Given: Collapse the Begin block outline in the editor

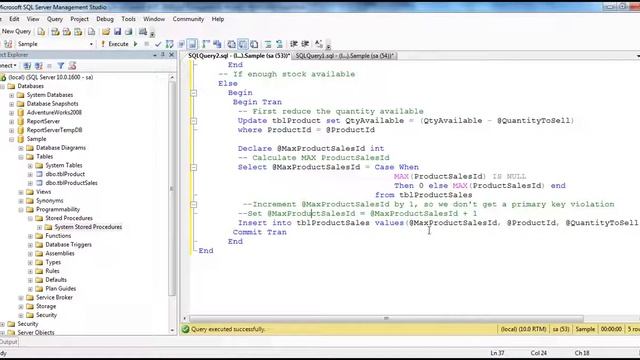Looking at the screenshot, I should click(x=194, y=93).
